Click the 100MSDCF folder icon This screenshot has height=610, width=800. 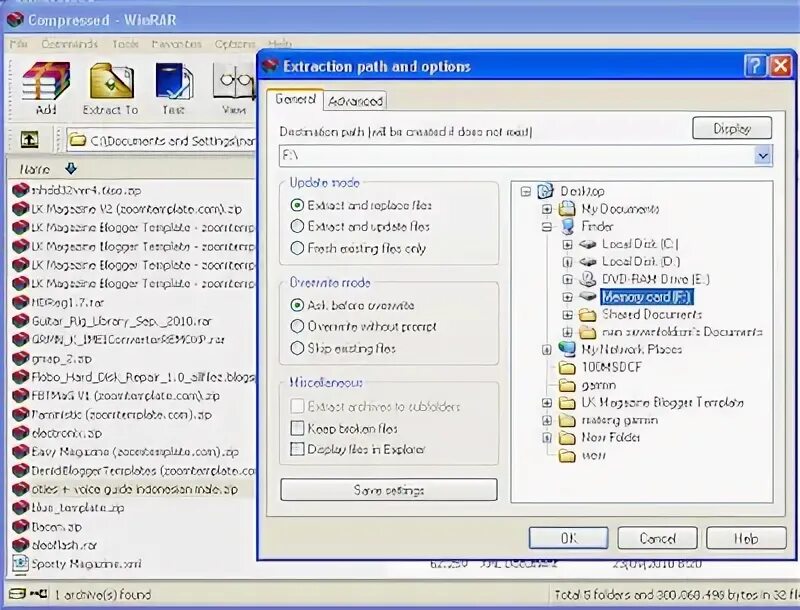pos(567,367)
